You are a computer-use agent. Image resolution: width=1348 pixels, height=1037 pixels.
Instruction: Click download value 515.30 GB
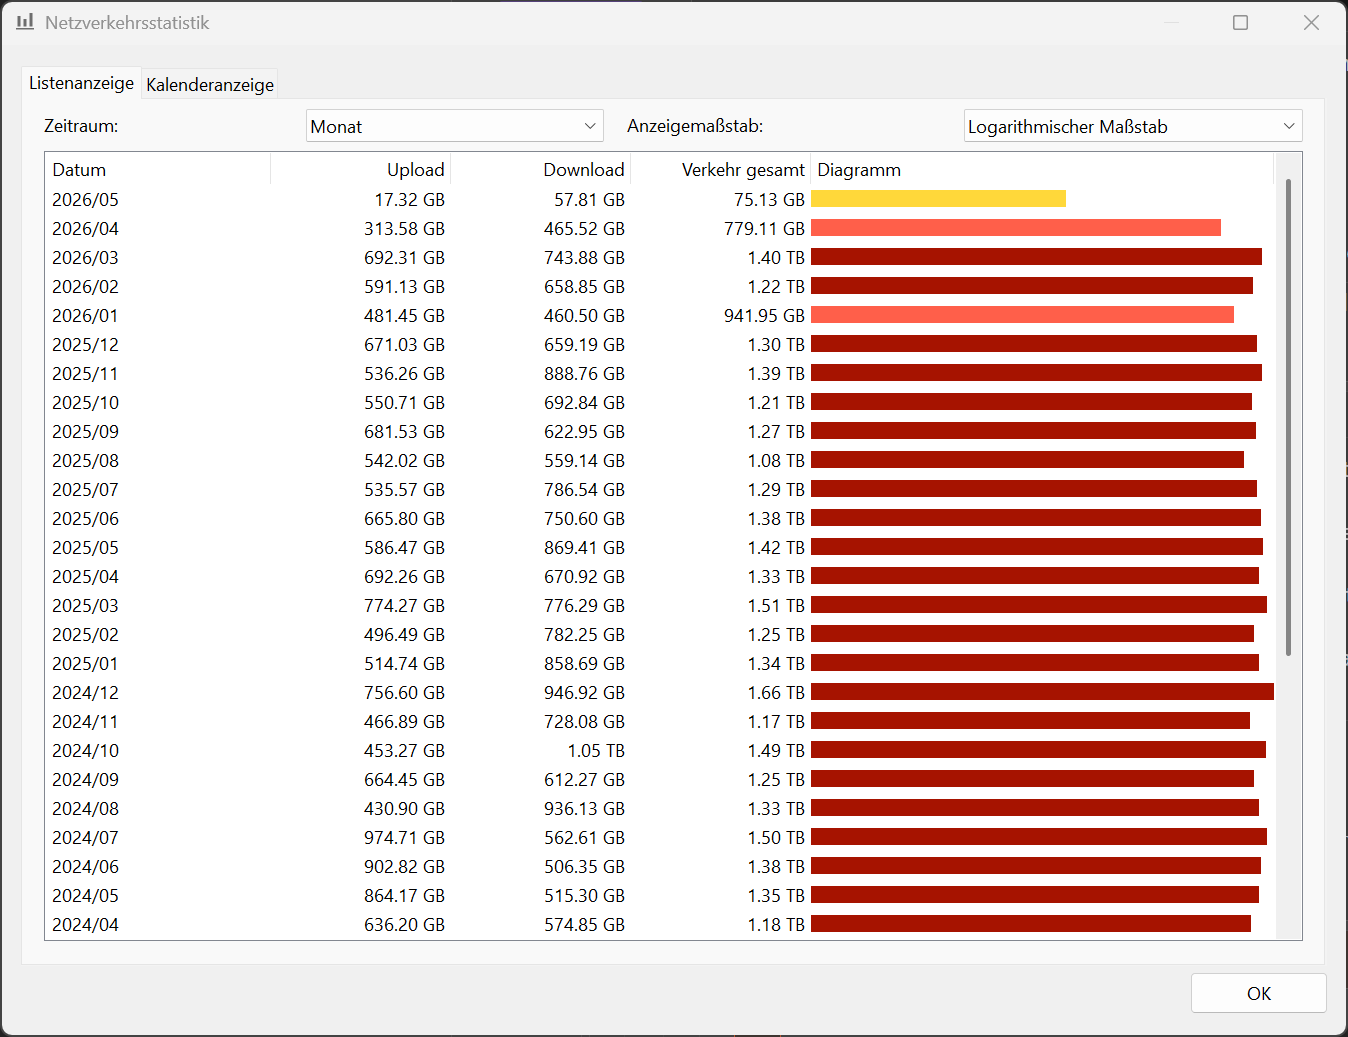[584, 896]
